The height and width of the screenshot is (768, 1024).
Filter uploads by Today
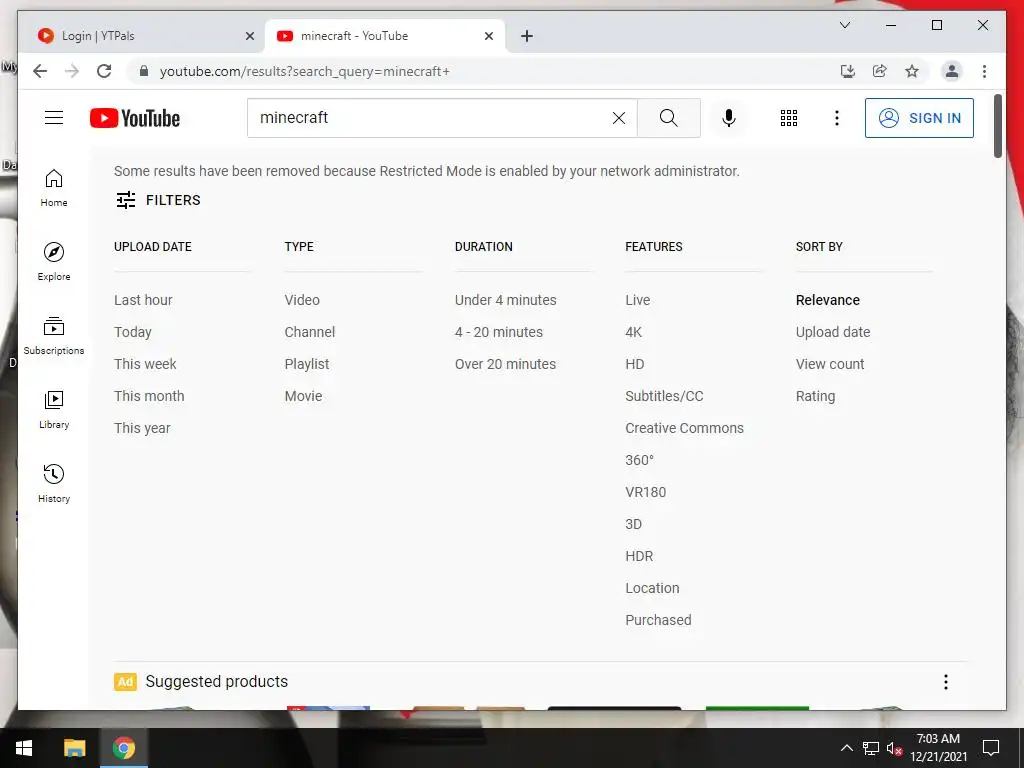point(133,332)
